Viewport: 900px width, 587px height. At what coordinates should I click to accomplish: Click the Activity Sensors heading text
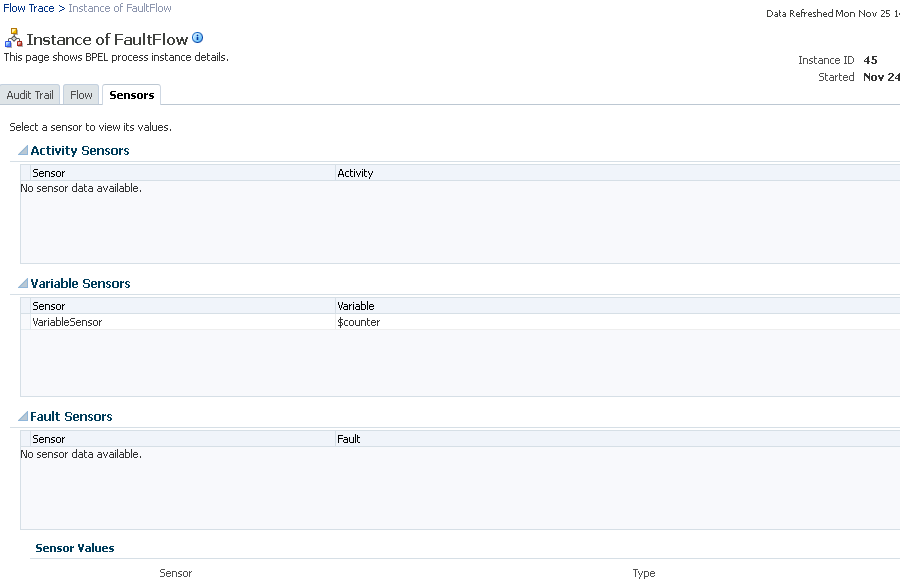pyautogui.click(x=80, y=150)
